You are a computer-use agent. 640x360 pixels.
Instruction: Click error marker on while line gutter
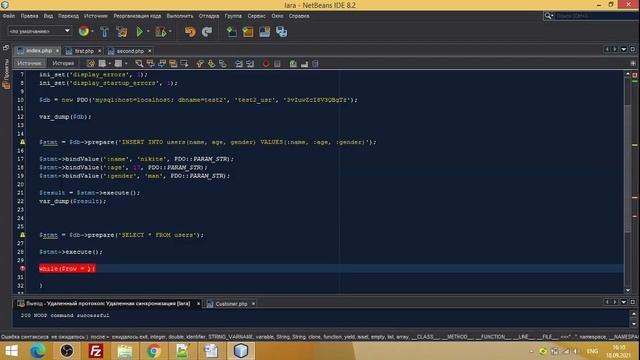[22, 268]
